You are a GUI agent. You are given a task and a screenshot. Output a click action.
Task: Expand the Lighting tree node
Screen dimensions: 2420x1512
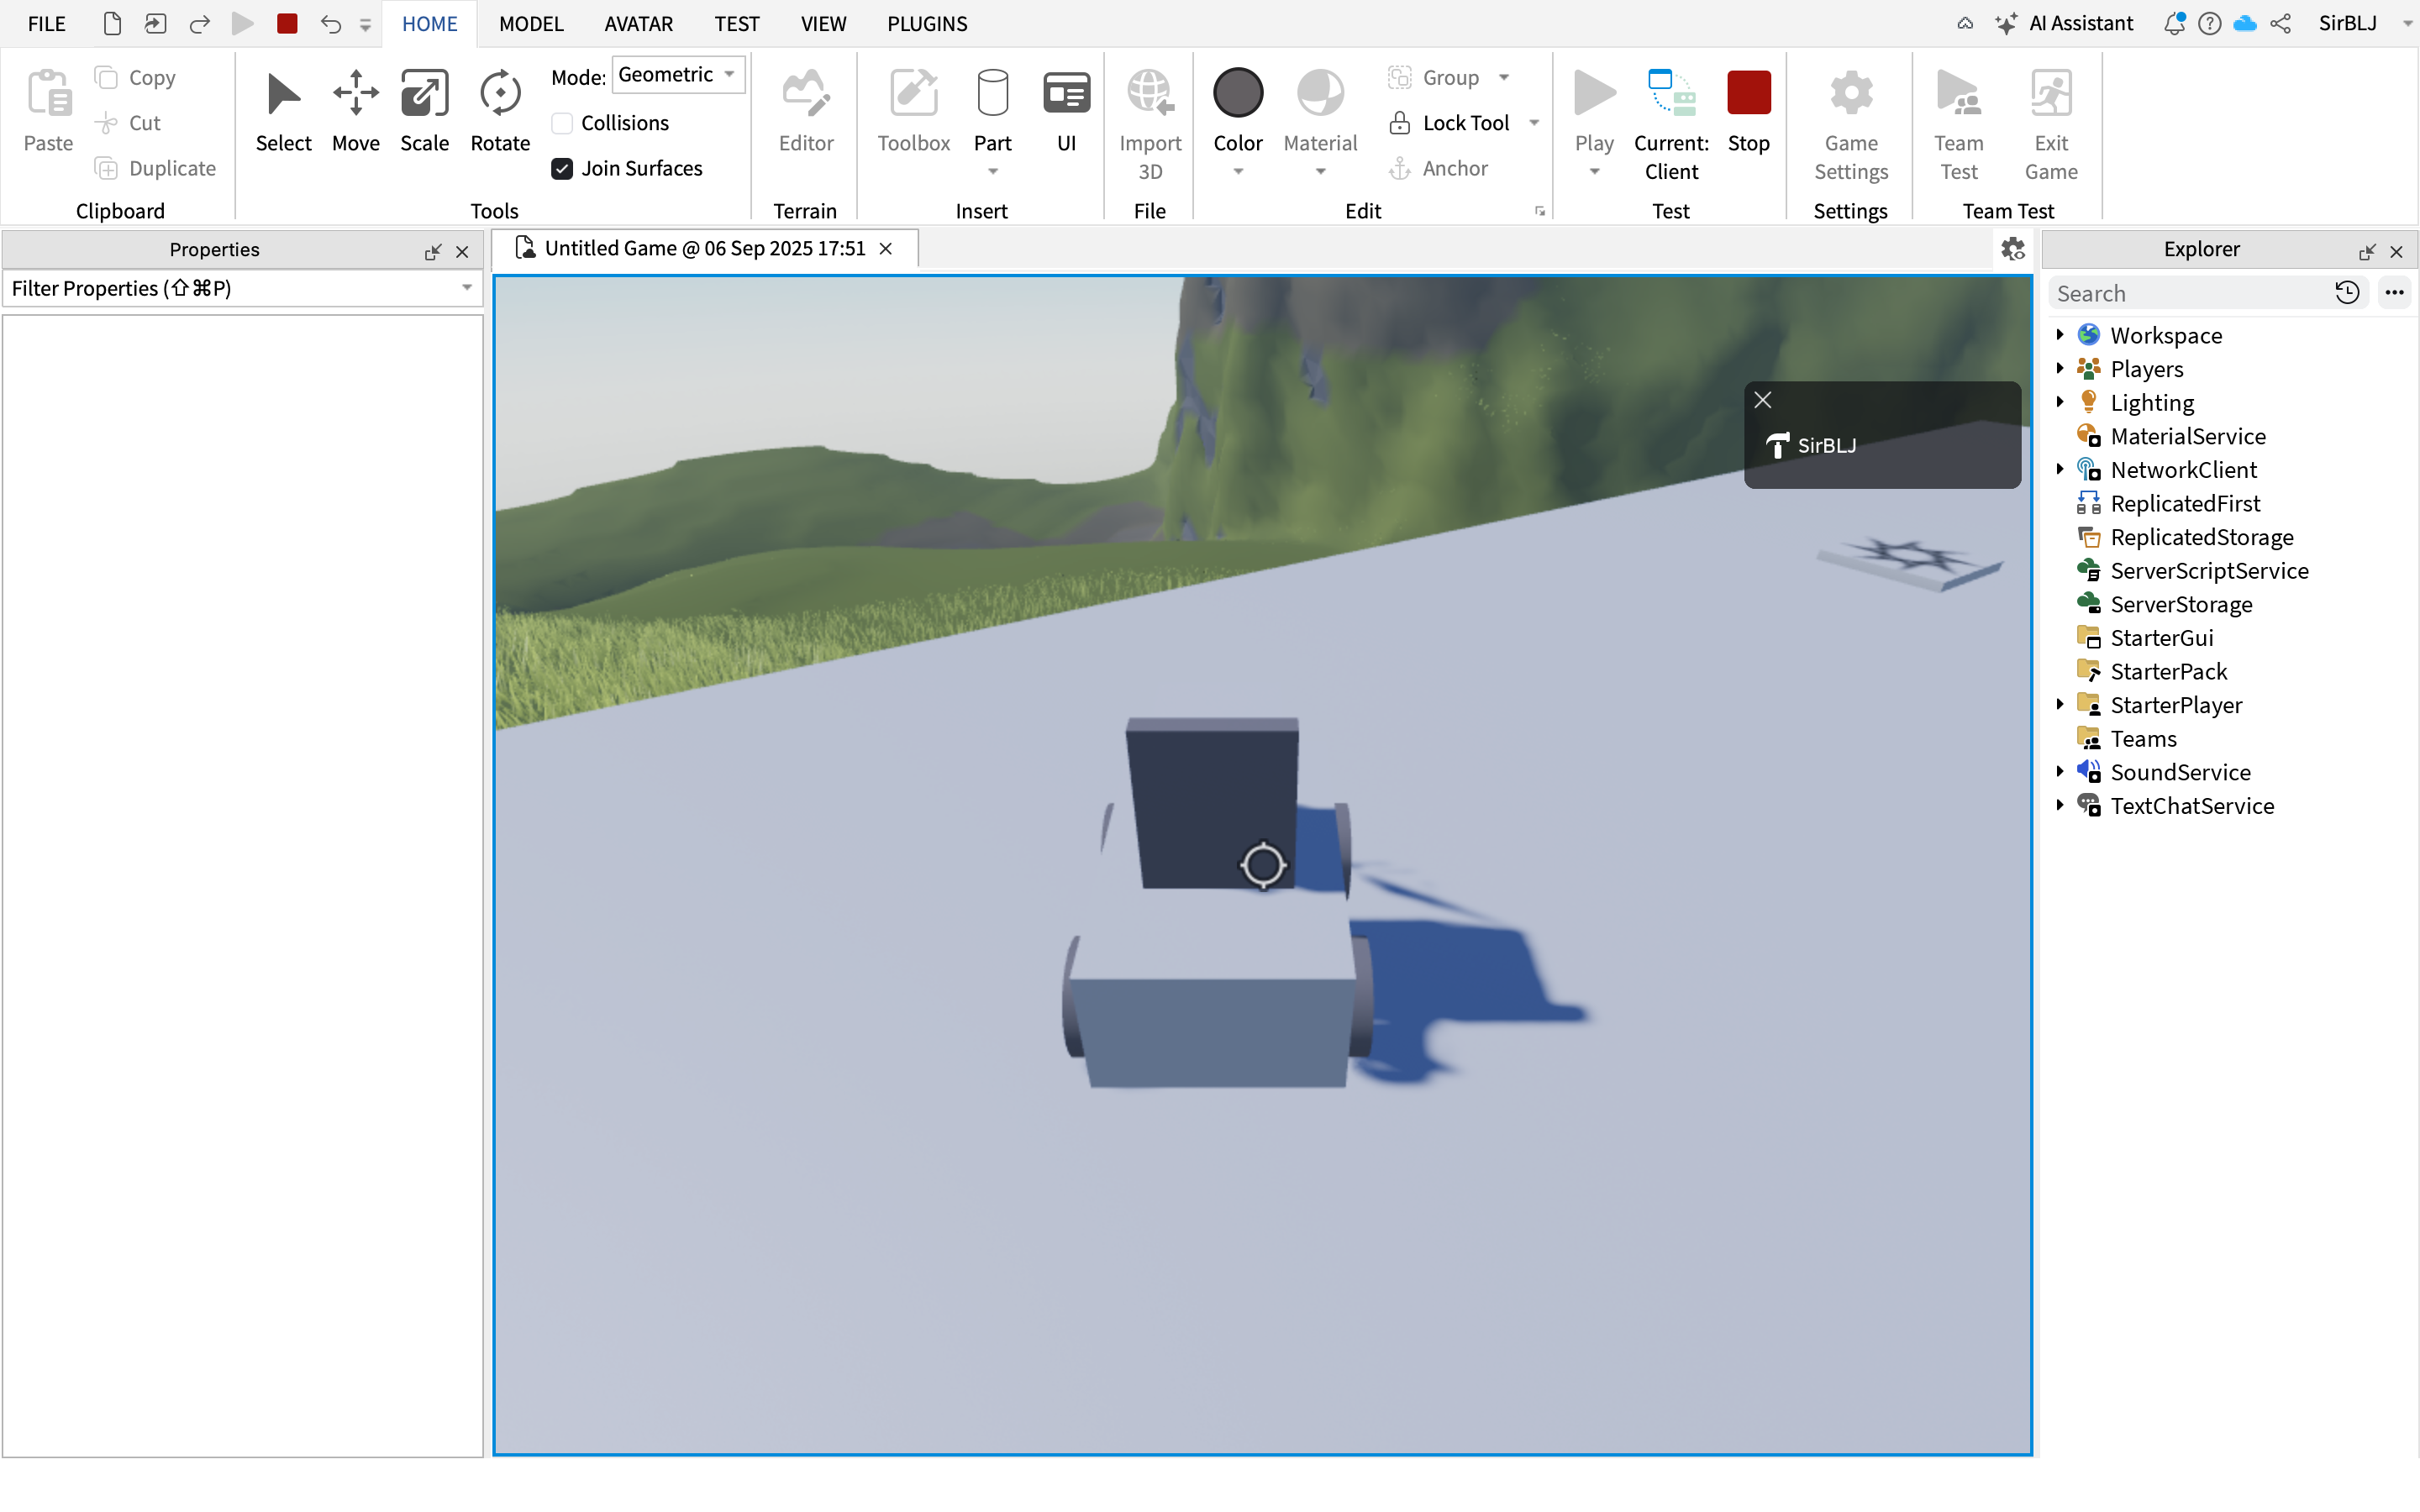click(x=2060, y=402)
